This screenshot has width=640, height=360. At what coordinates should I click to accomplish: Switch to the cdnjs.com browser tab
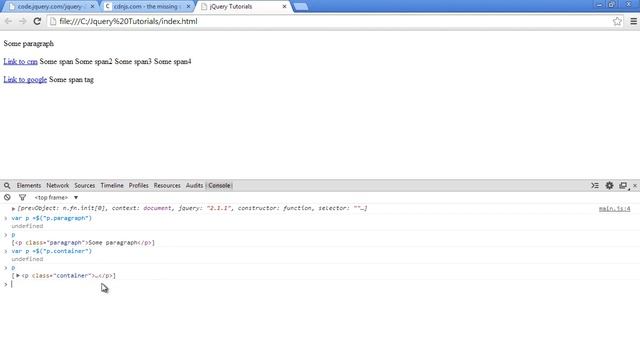146,7
